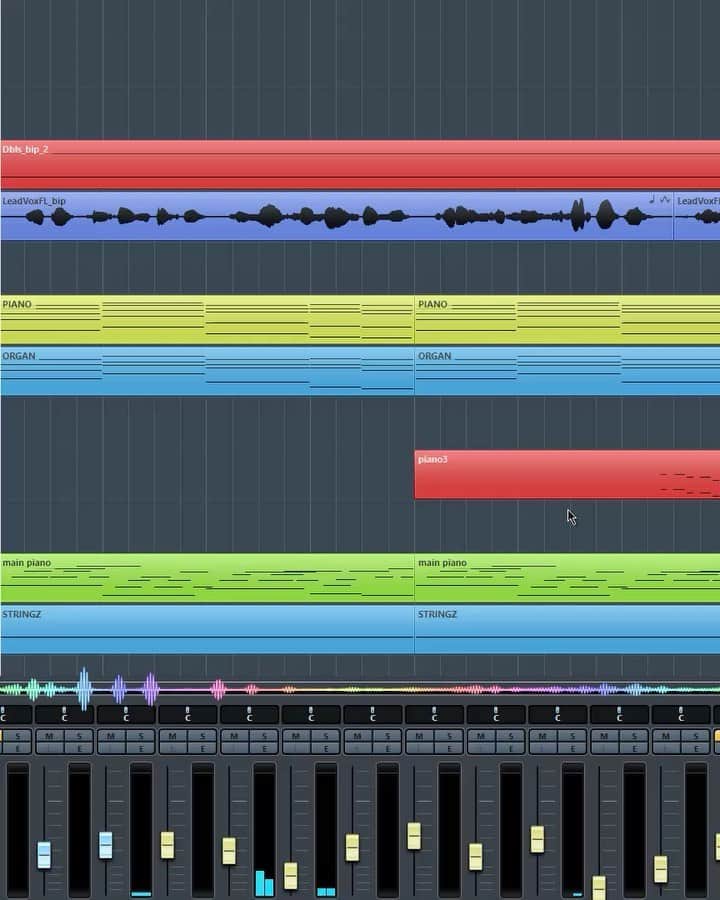
Task: Select the first LeadVoxFL_bip audio clip
Action: pos(336,216)
